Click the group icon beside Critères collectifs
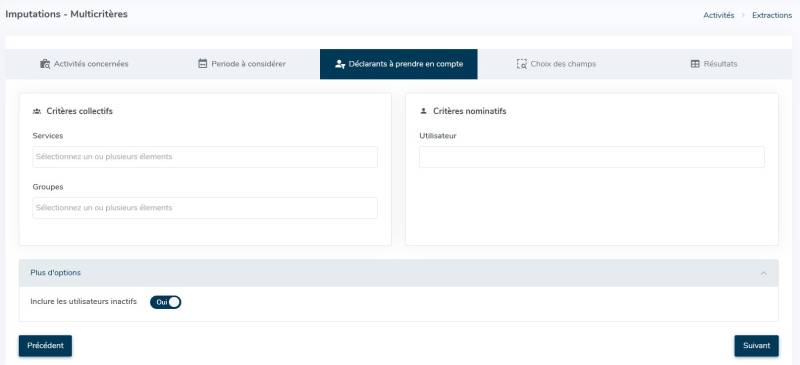 pos(37,111)
